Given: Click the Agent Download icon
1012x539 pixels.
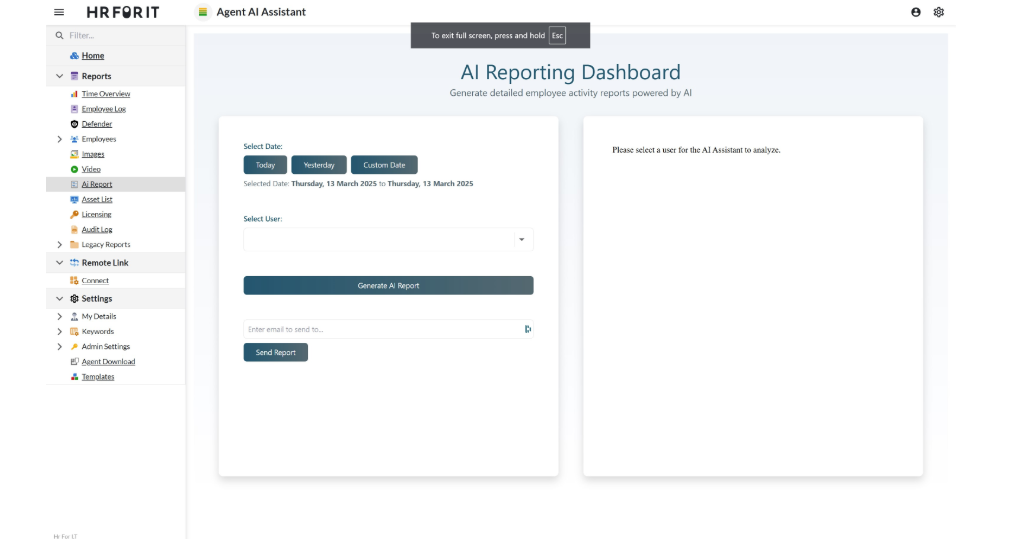Looking at the screenshot, I should (x=74, y=361).
